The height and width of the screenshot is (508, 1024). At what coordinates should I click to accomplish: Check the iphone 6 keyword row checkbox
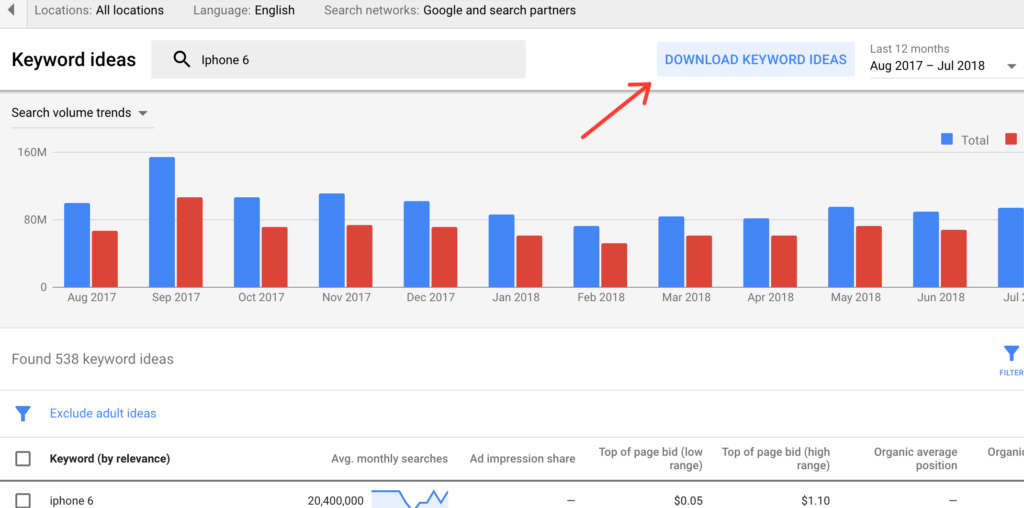coord(23,501)
